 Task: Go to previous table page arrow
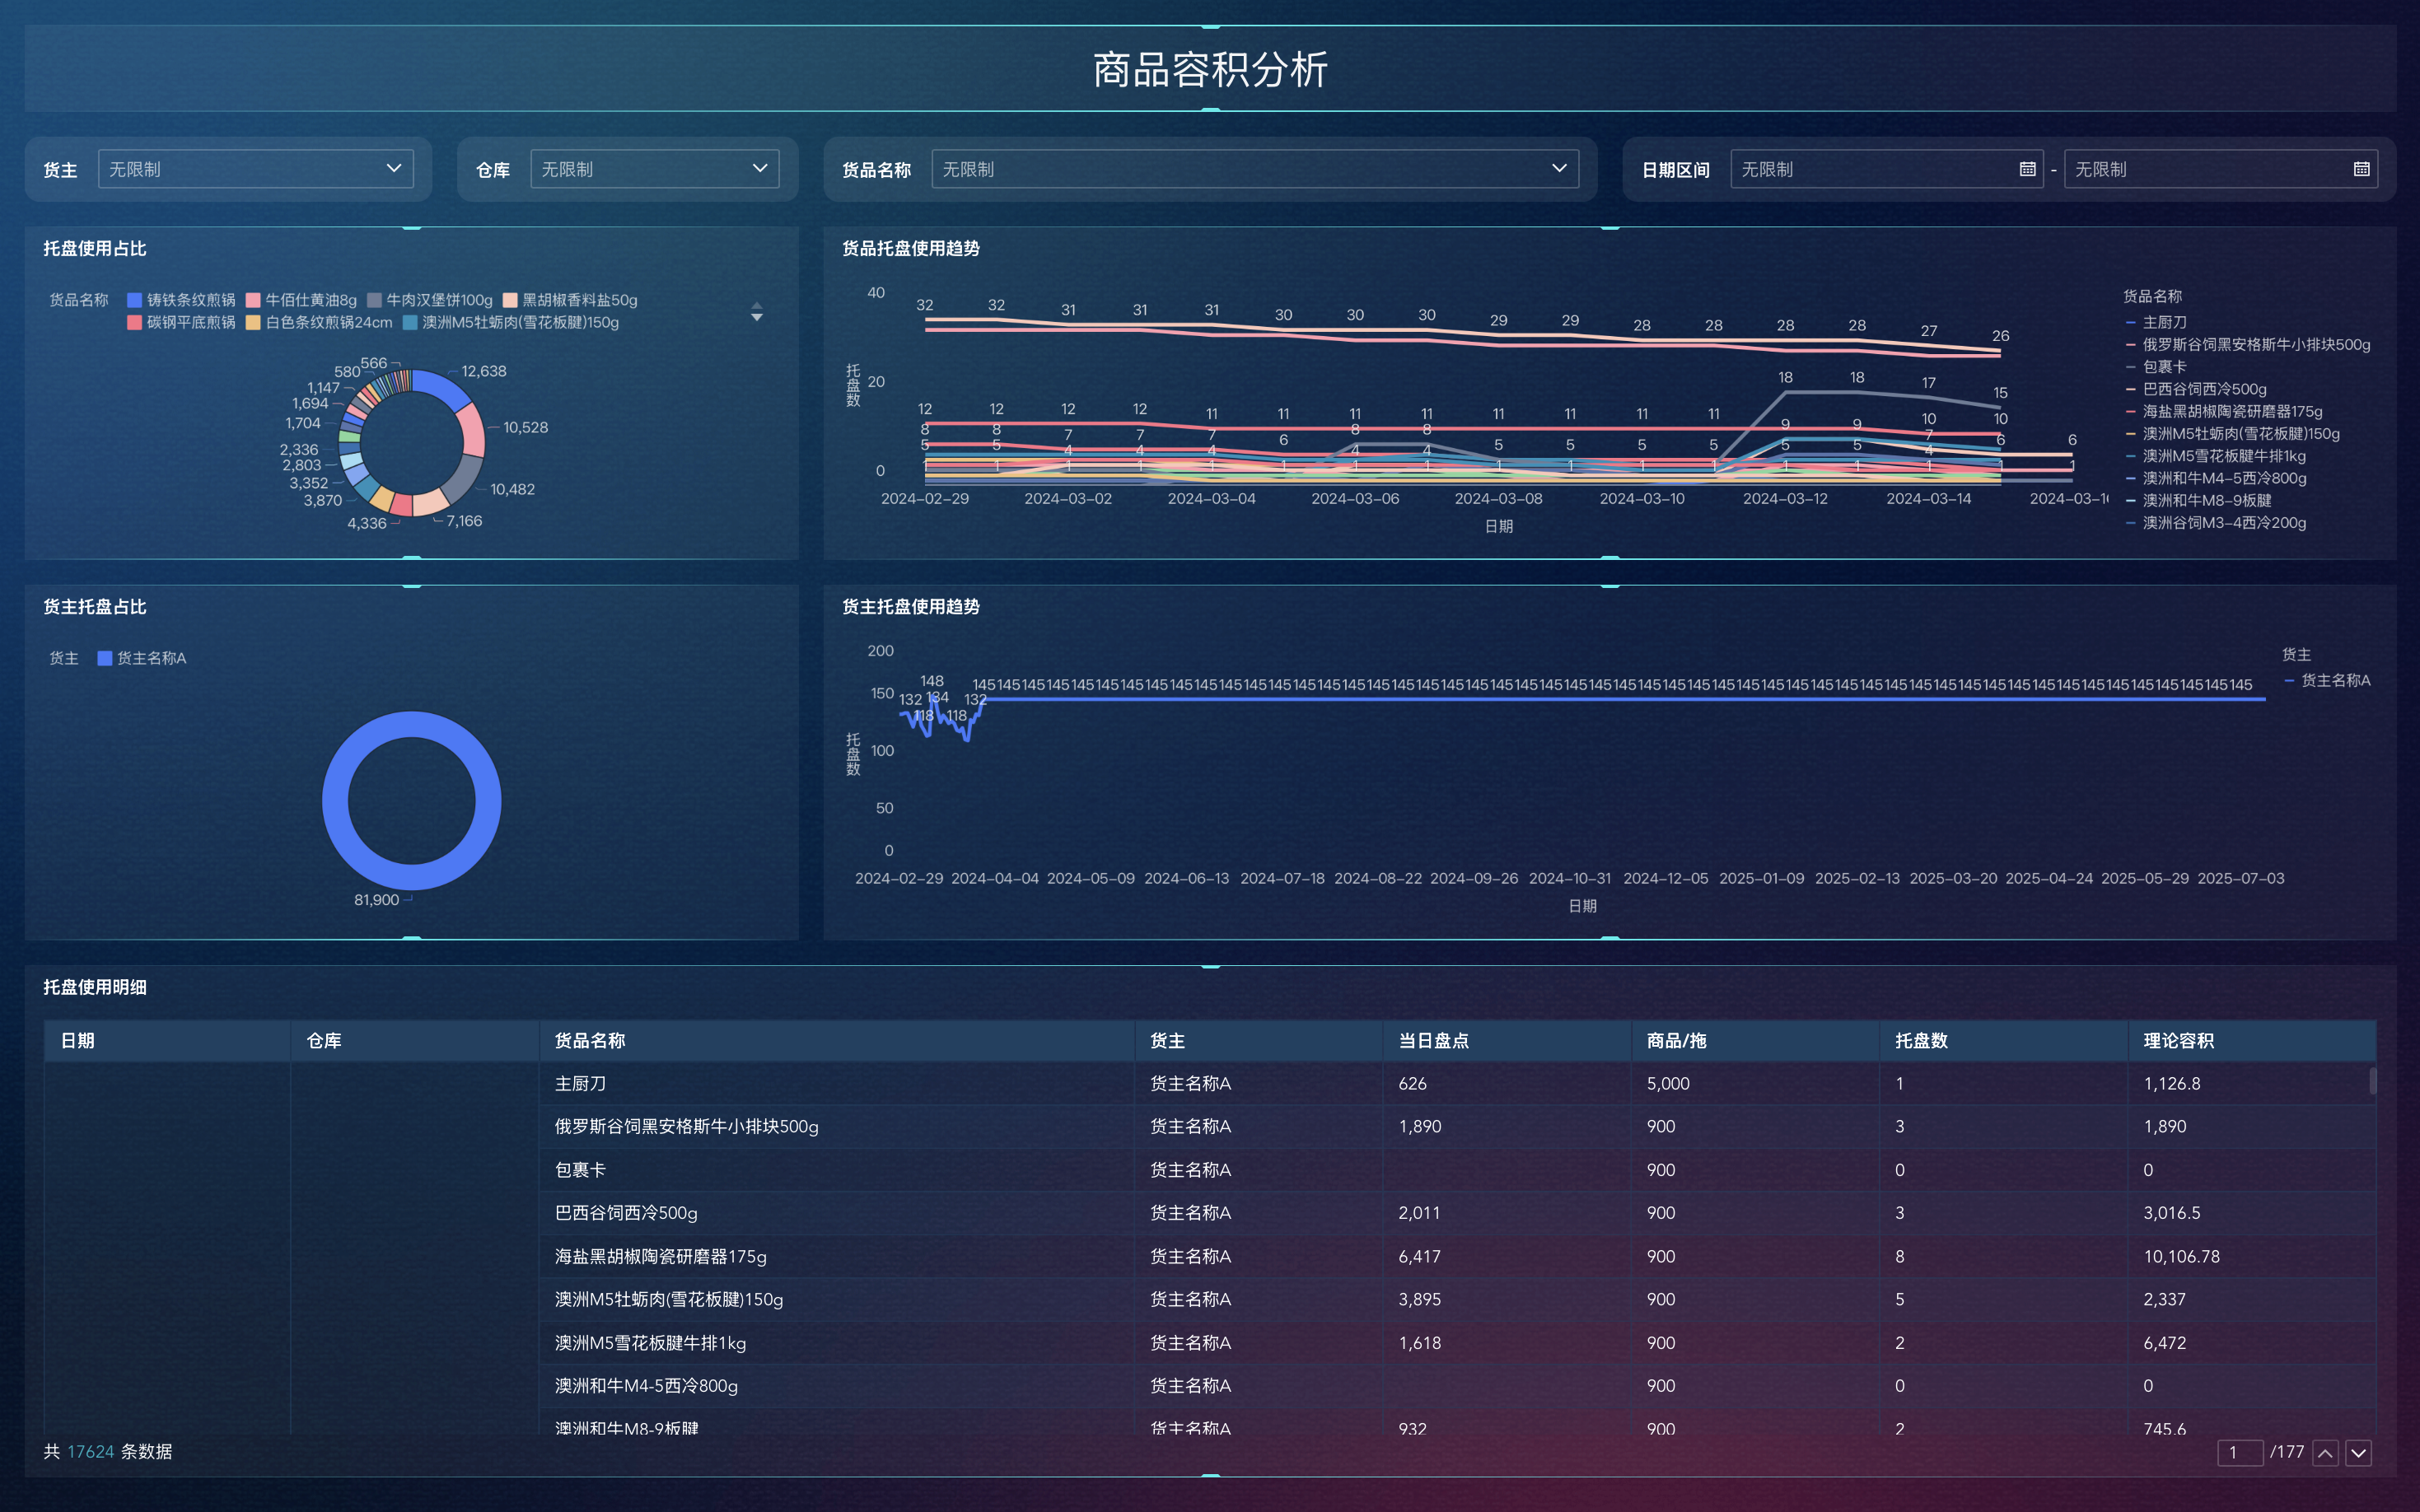2326,1453
